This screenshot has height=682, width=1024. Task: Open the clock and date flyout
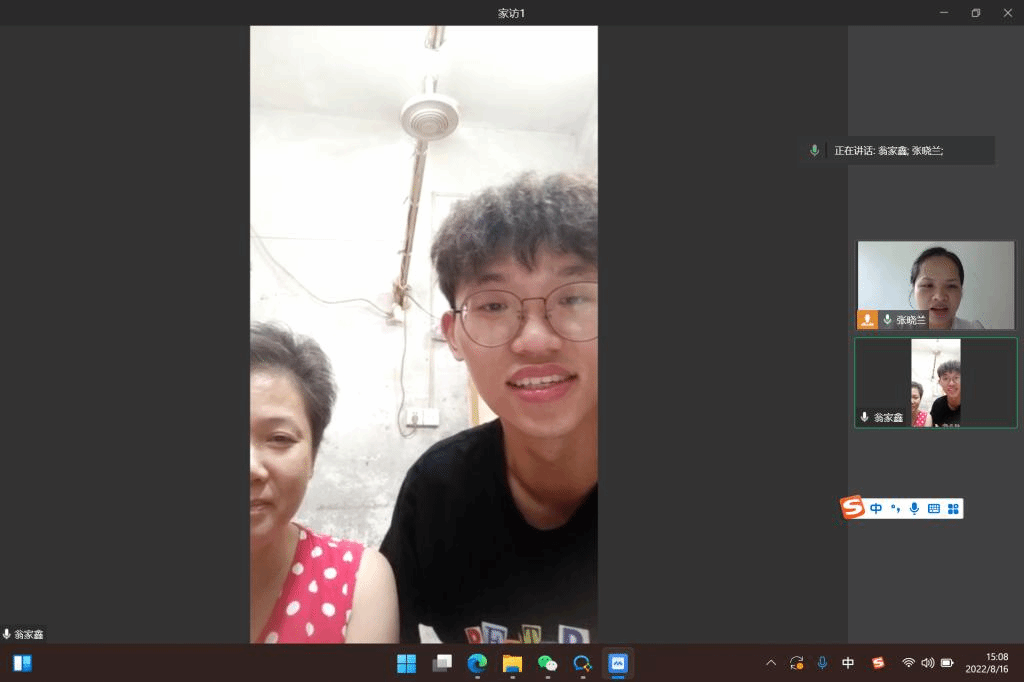click(986, 663)
